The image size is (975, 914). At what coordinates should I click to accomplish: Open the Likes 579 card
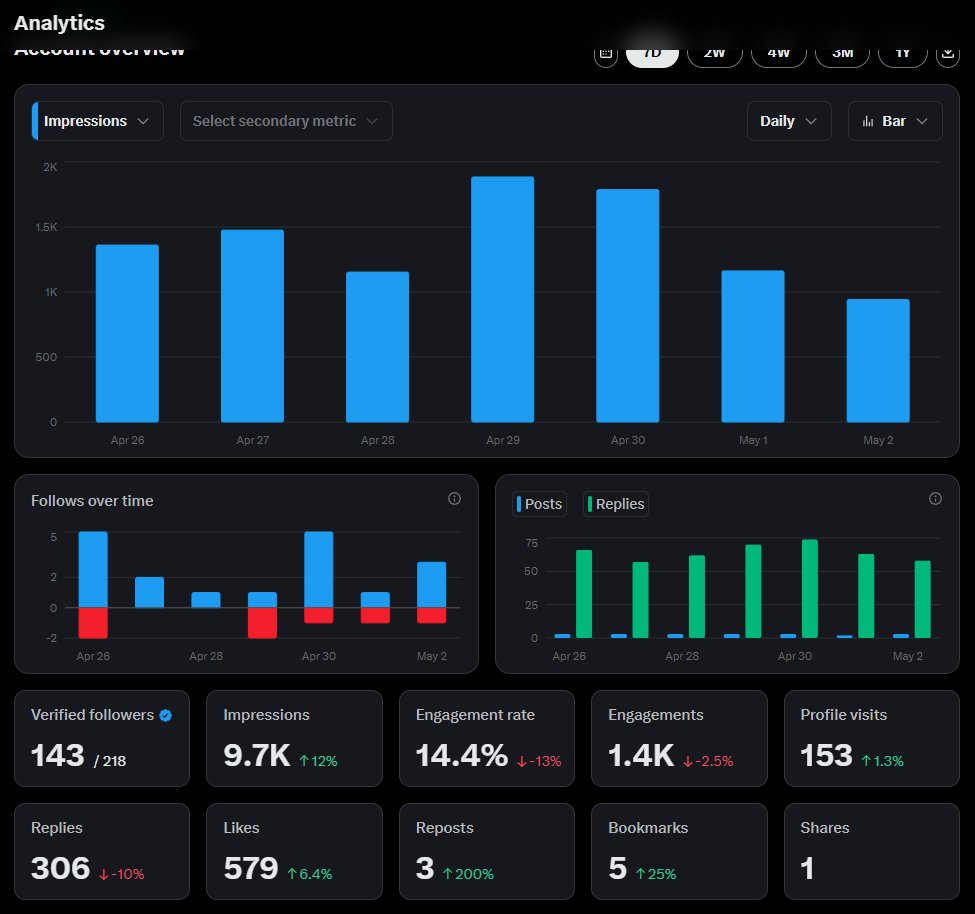tap(294, 852)
